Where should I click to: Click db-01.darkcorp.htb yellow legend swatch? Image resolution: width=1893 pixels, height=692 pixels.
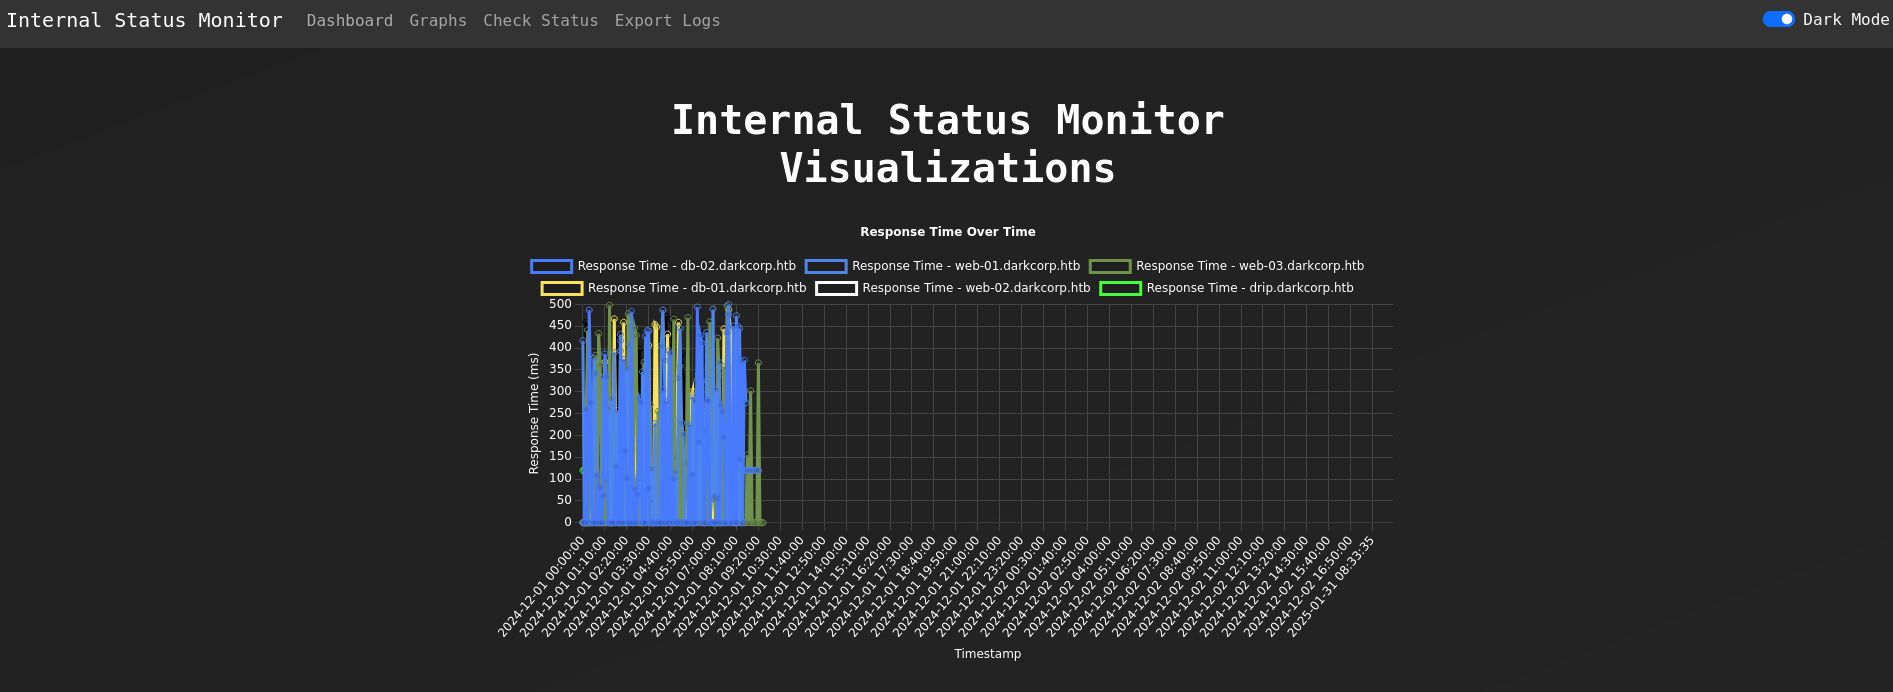(x=561, y=289)
